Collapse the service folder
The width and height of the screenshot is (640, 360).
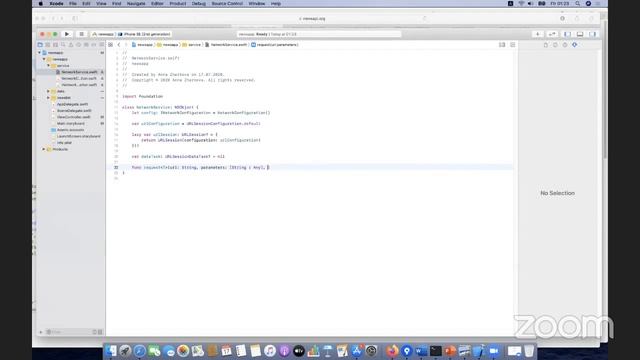[x=49, y=66]
